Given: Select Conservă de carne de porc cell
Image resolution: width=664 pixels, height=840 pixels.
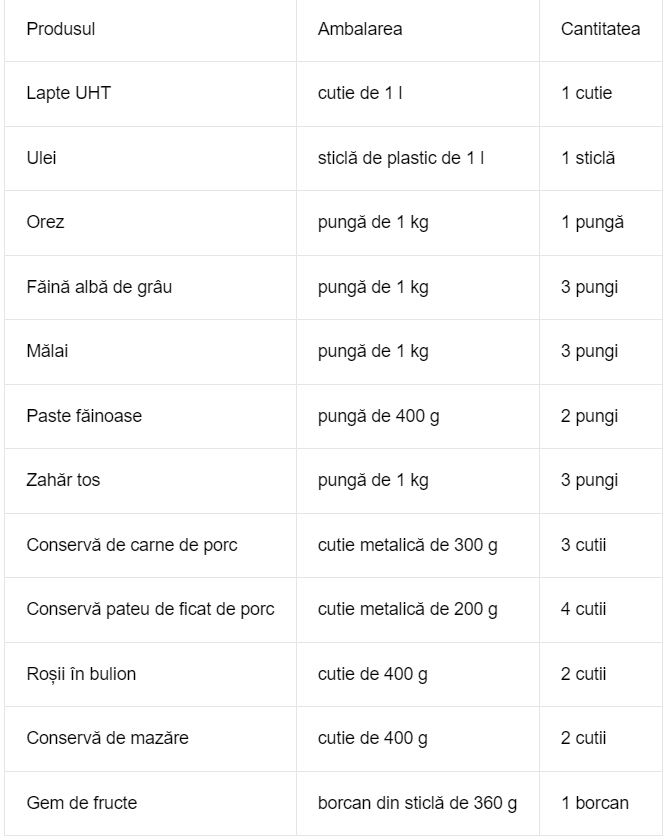Looking at the screenshot, I should 151,546.
